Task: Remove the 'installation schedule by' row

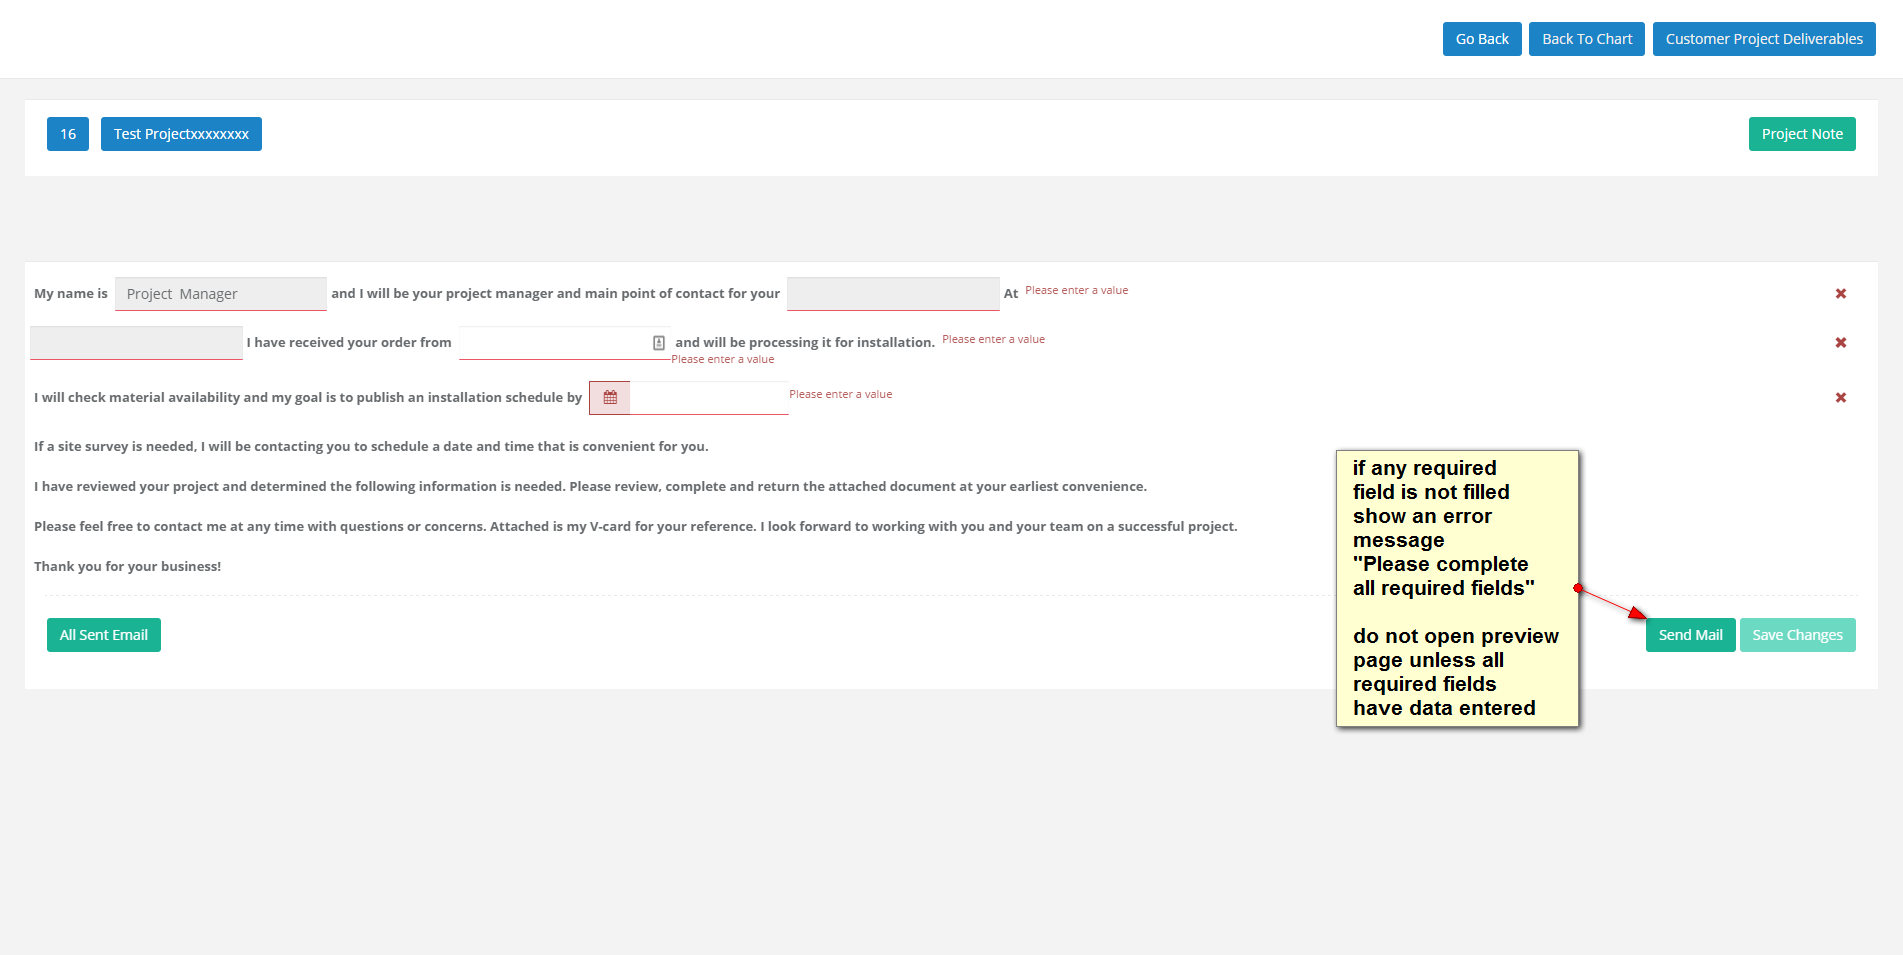Action: click(x=1841, y=398)
